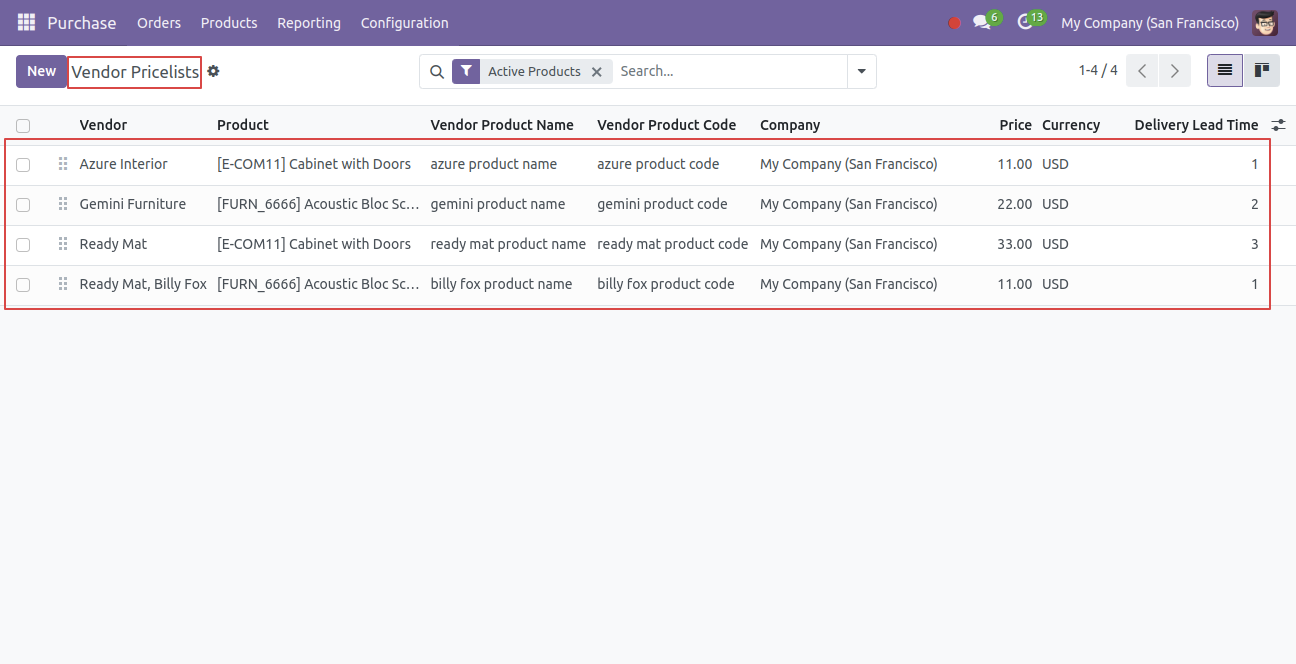Screen dimensions: 1296x664
Task: Click the Cabinet with Doors product in Azure row
Action: click(x=314, y=164)
